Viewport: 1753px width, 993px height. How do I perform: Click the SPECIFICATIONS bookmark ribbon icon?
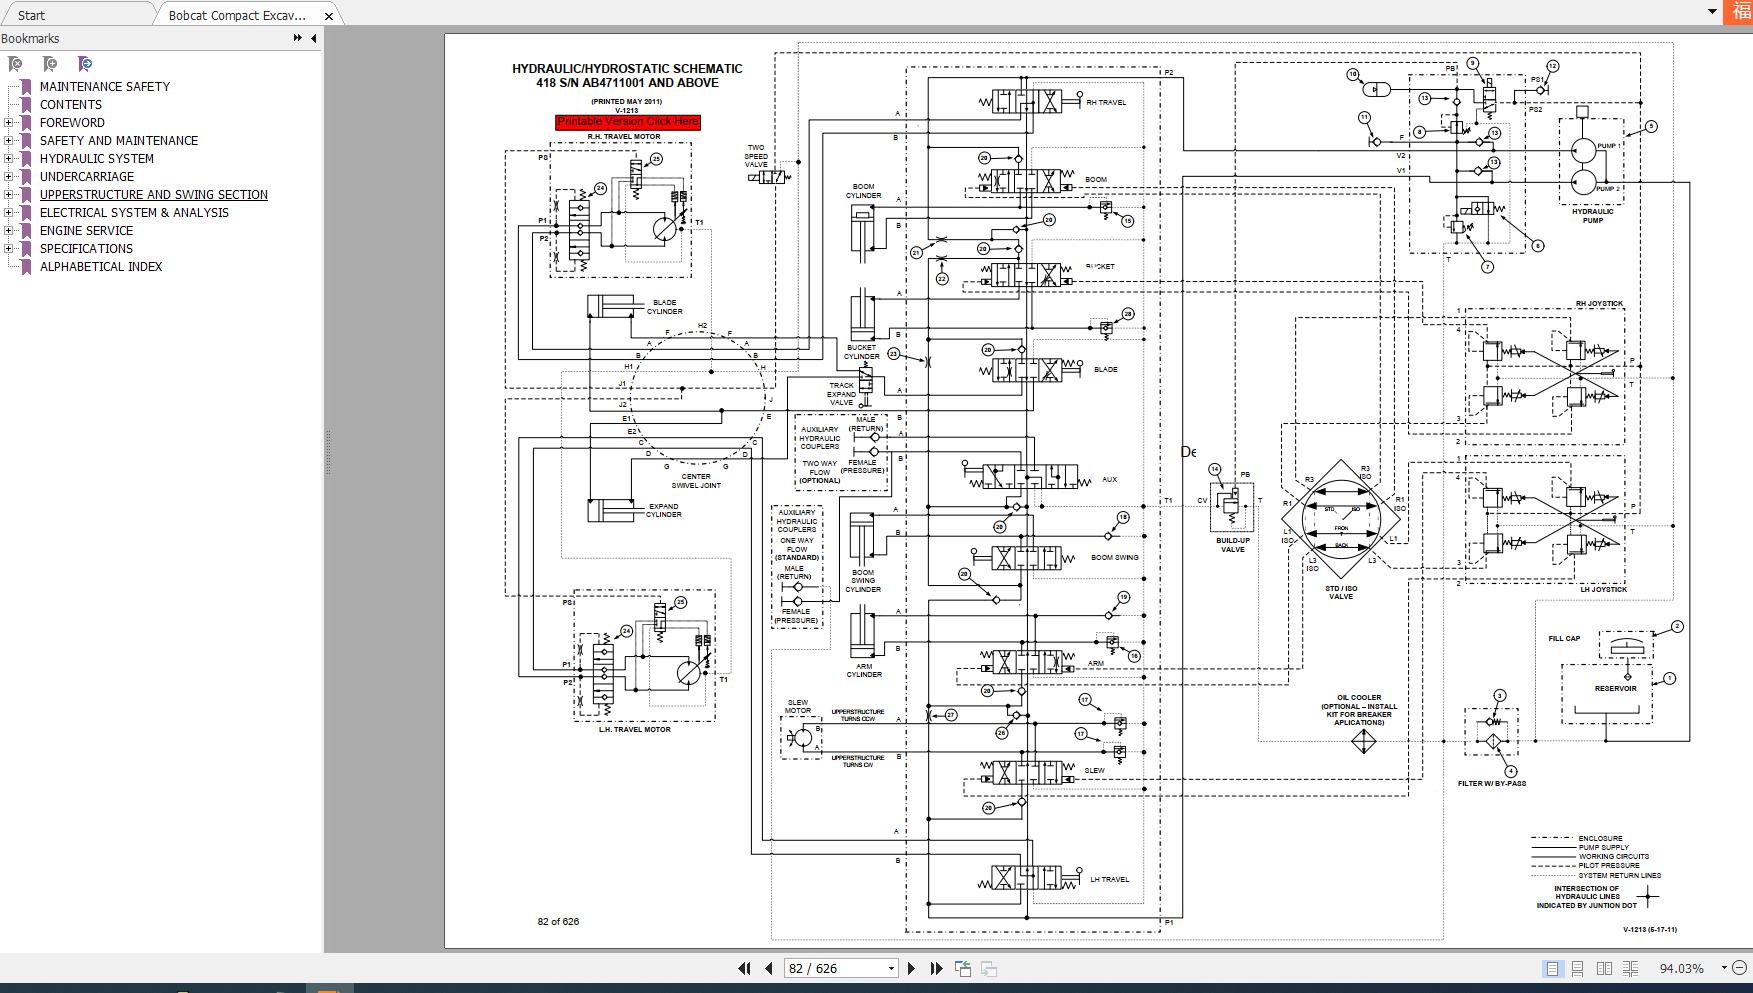pos(26,249)
